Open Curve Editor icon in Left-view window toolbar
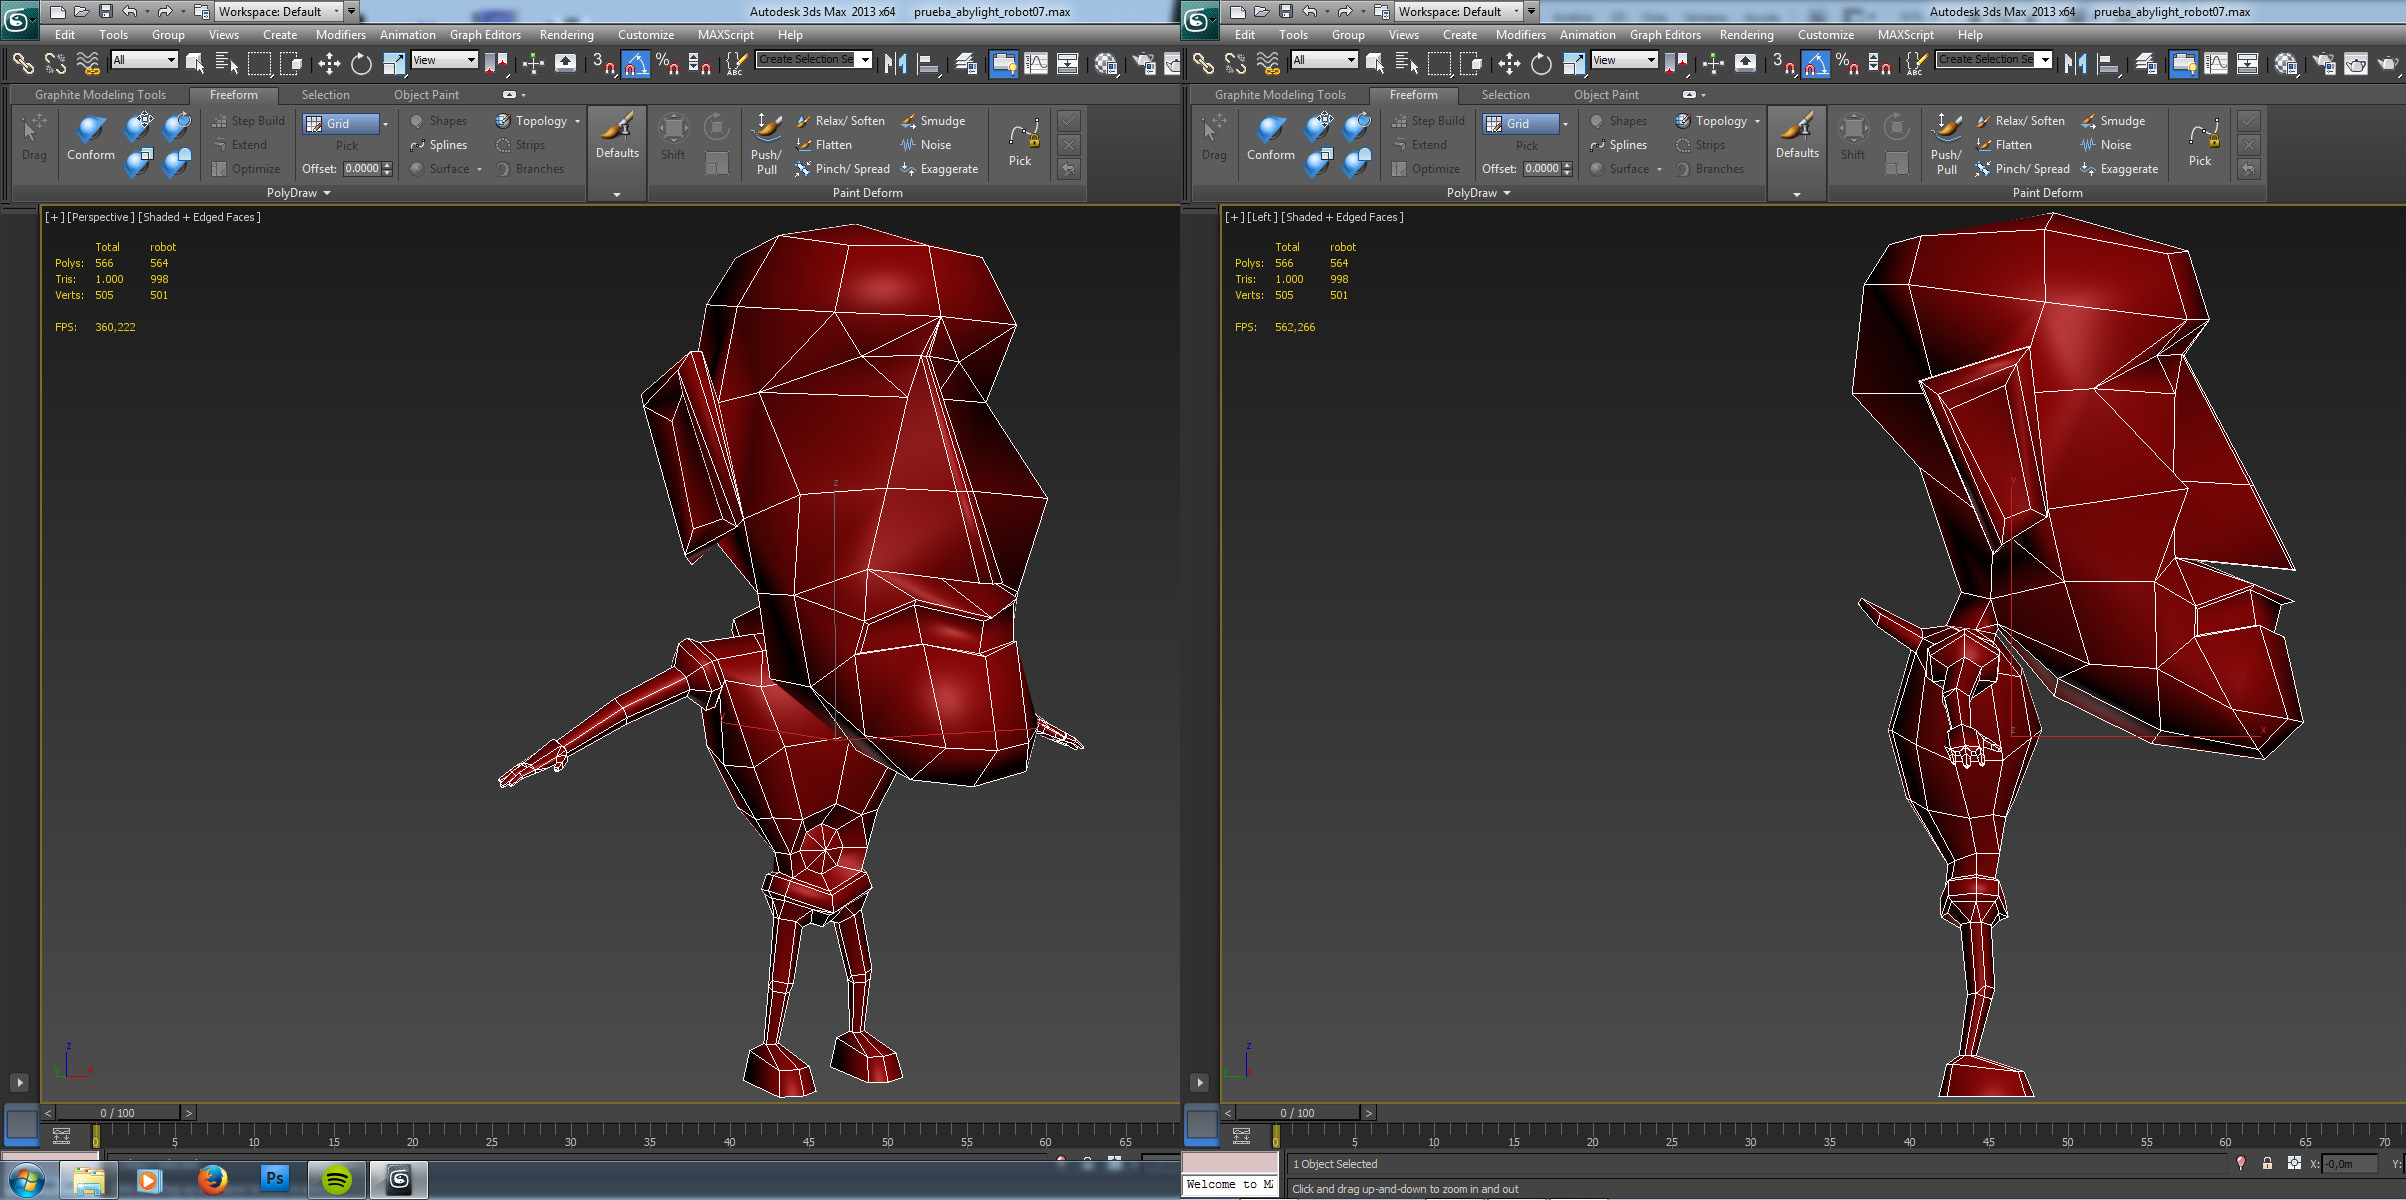This screenshot has width=2406, height=1200. click(2216, 64)
